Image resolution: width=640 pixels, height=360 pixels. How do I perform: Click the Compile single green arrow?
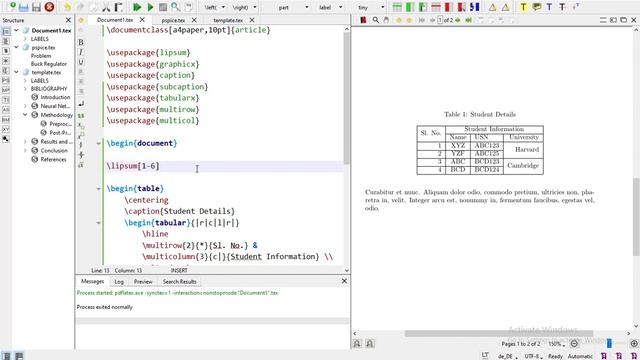(x=150, y=7)
